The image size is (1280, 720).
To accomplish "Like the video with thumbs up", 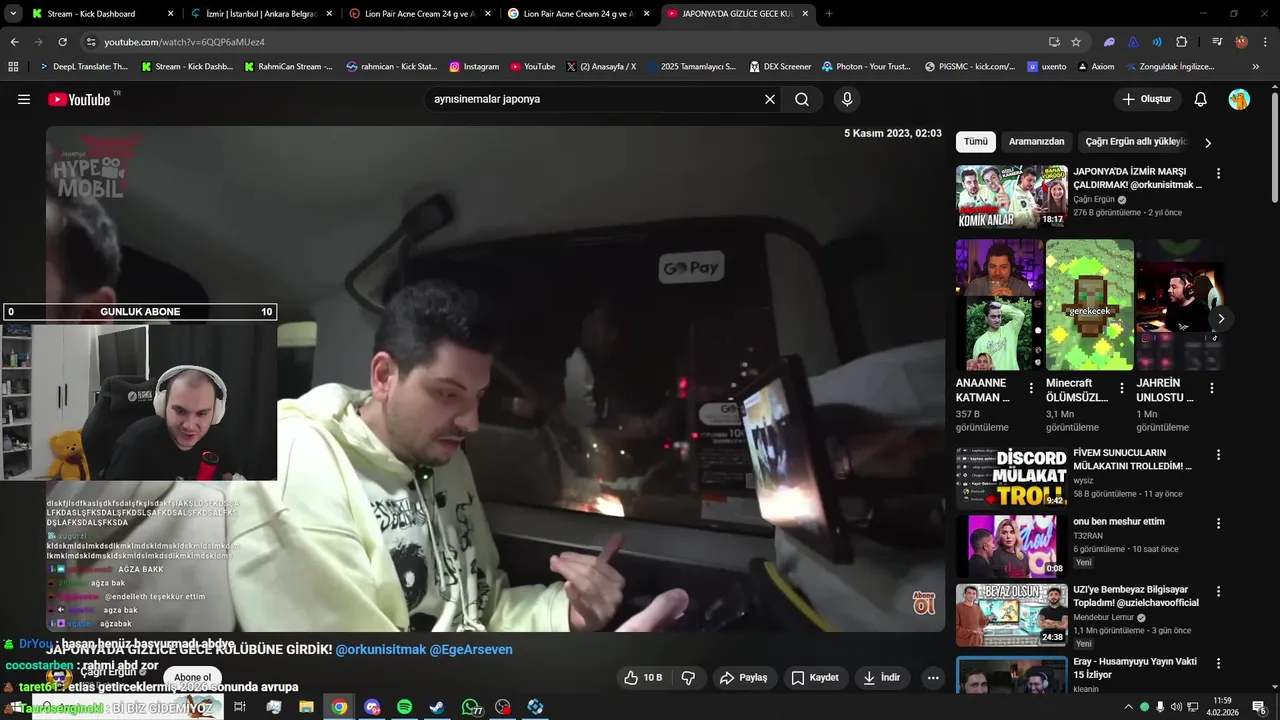I will click(x=643, y=677).
